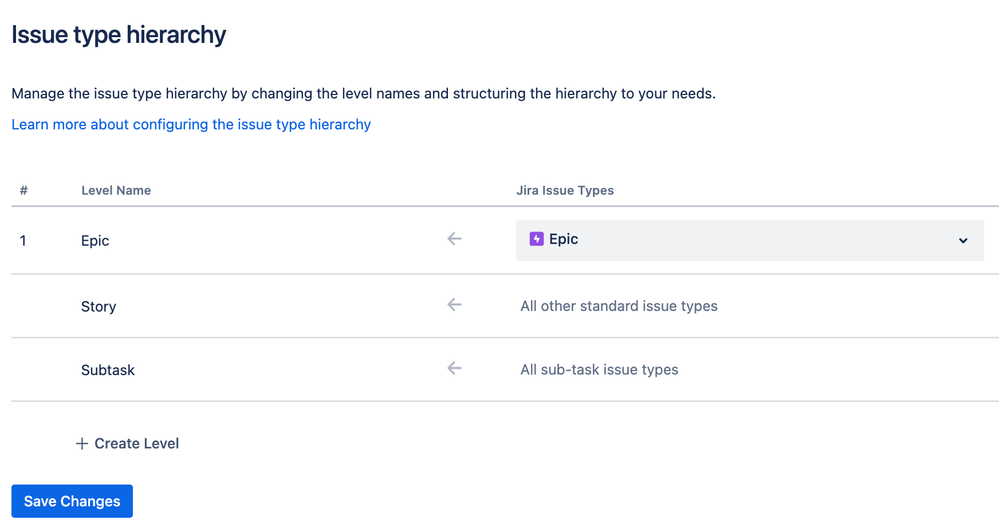This screenshot has width=999, height=528.
Task: Expand the Epic issue types chevron
Action: click(x=963, y=240)
